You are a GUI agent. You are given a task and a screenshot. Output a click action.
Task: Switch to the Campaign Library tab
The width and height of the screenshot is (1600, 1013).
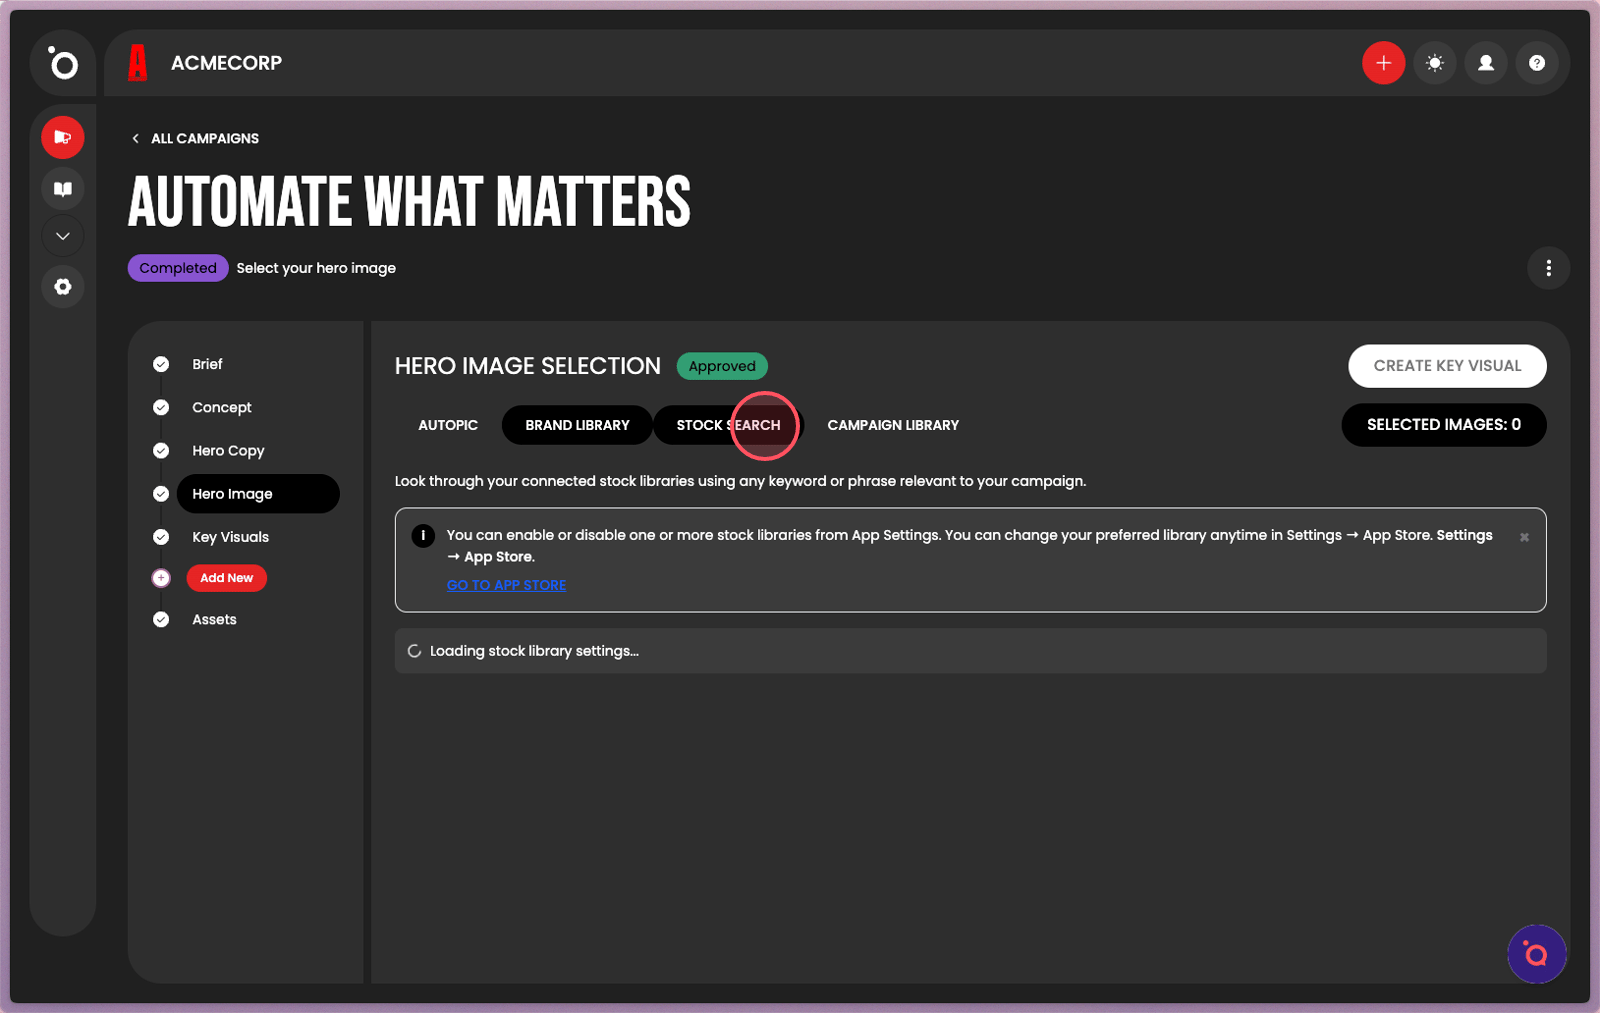click(893, 425)
